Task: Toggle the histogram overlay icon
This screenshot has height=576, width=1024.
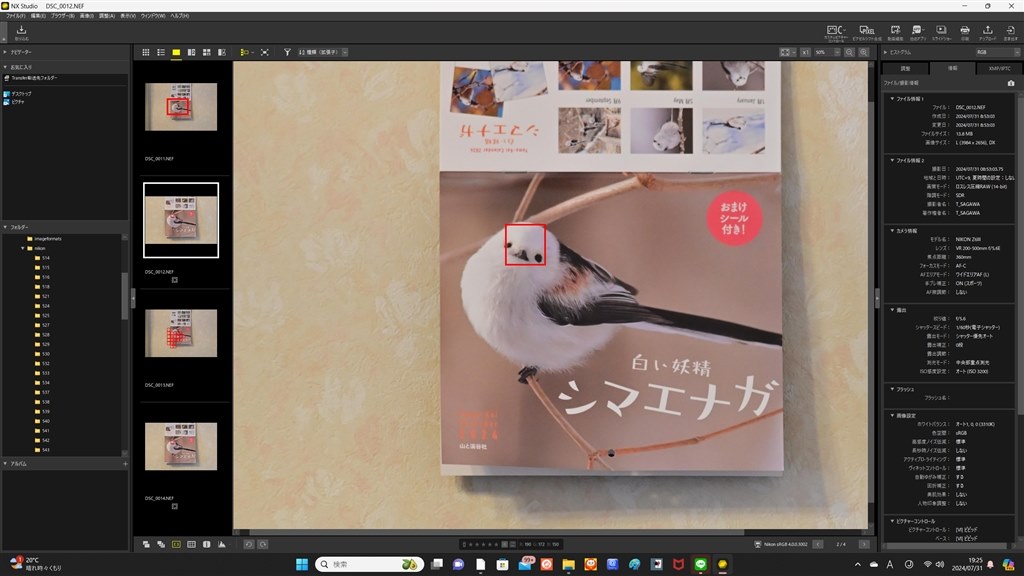Action: pyautogui.click(x=222, y=544)
